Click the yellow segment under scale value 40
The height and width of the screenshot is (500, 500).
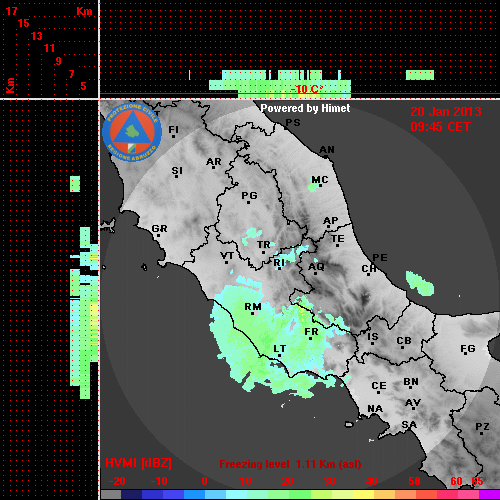pyautogui.click(x=364, y=495)
